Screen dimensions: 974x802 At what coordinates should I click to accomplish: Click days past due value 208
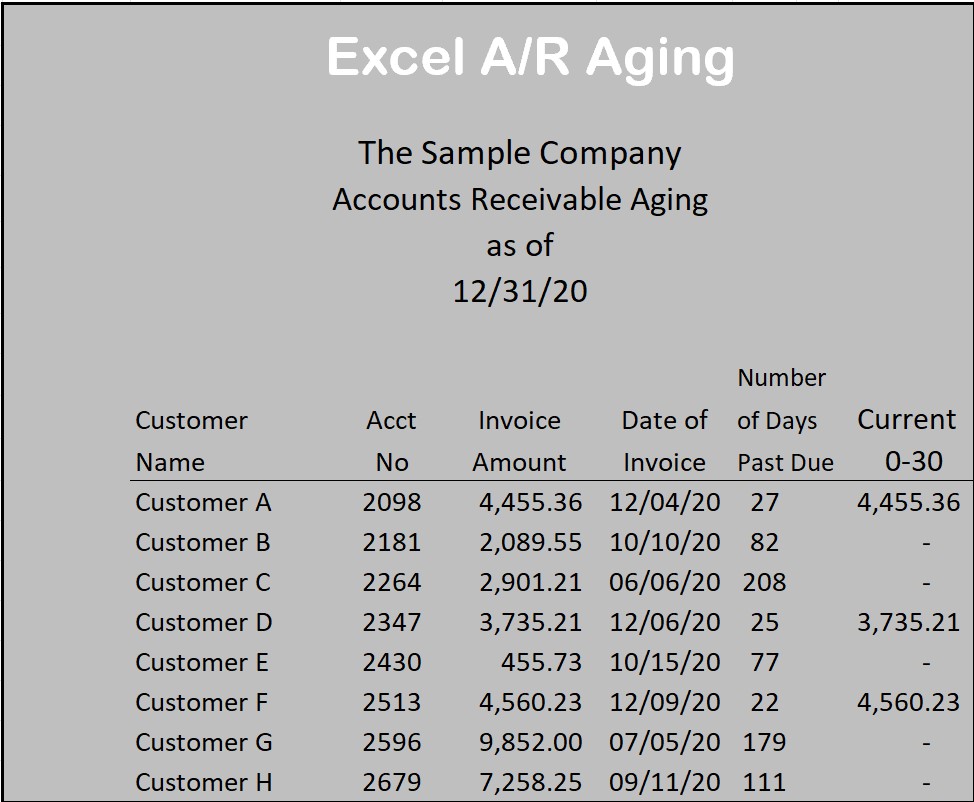764,582
